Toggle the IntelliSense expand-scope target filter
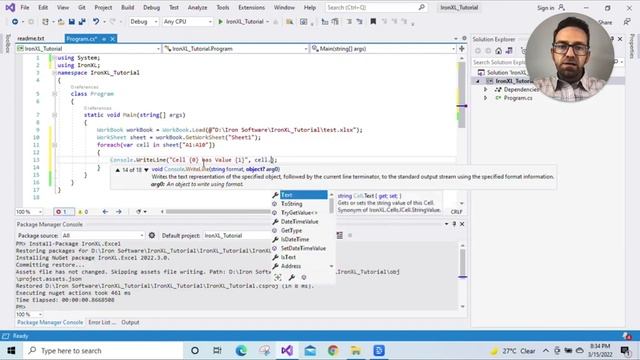The height and width of the screenshot is (360, 640). pyautogui.click(x=278, y=278)
